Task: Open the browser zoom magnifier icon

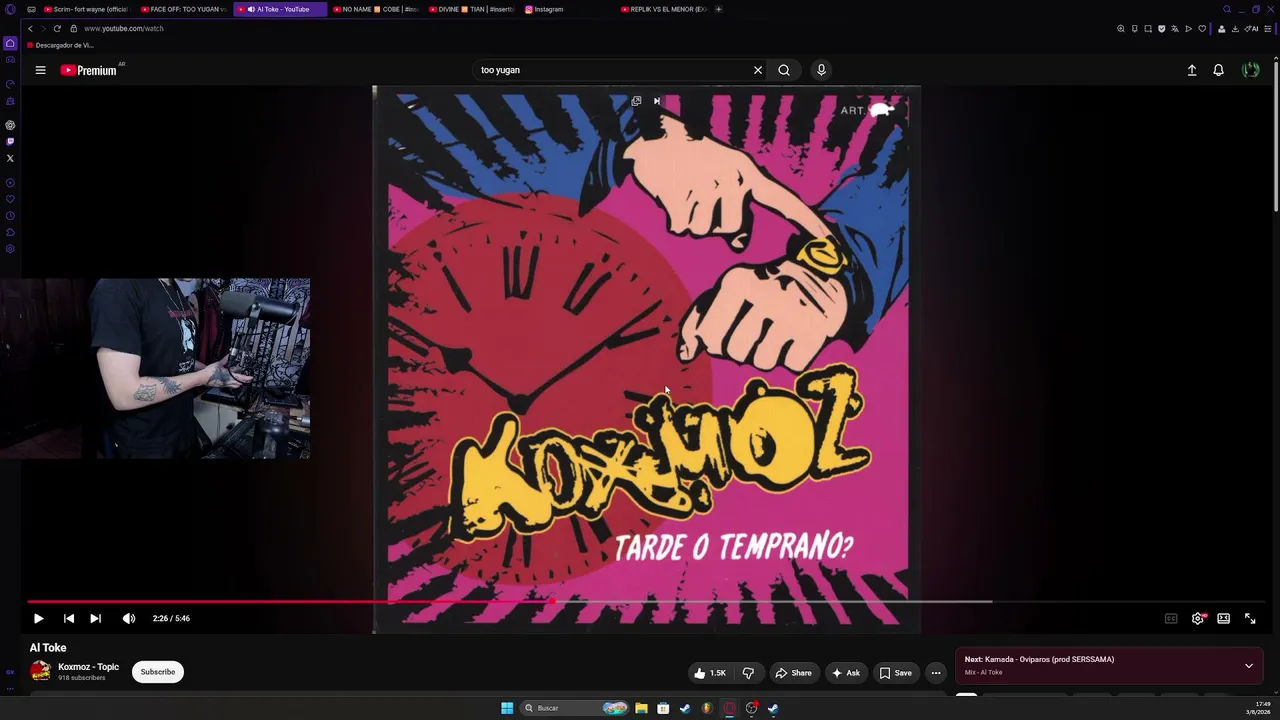Action: (x=1121, y=28)
